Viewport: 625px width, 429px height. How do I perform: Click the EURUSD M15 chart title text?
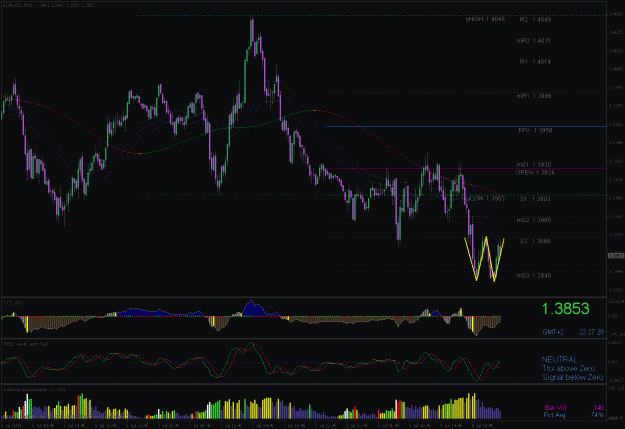(49, 5)
